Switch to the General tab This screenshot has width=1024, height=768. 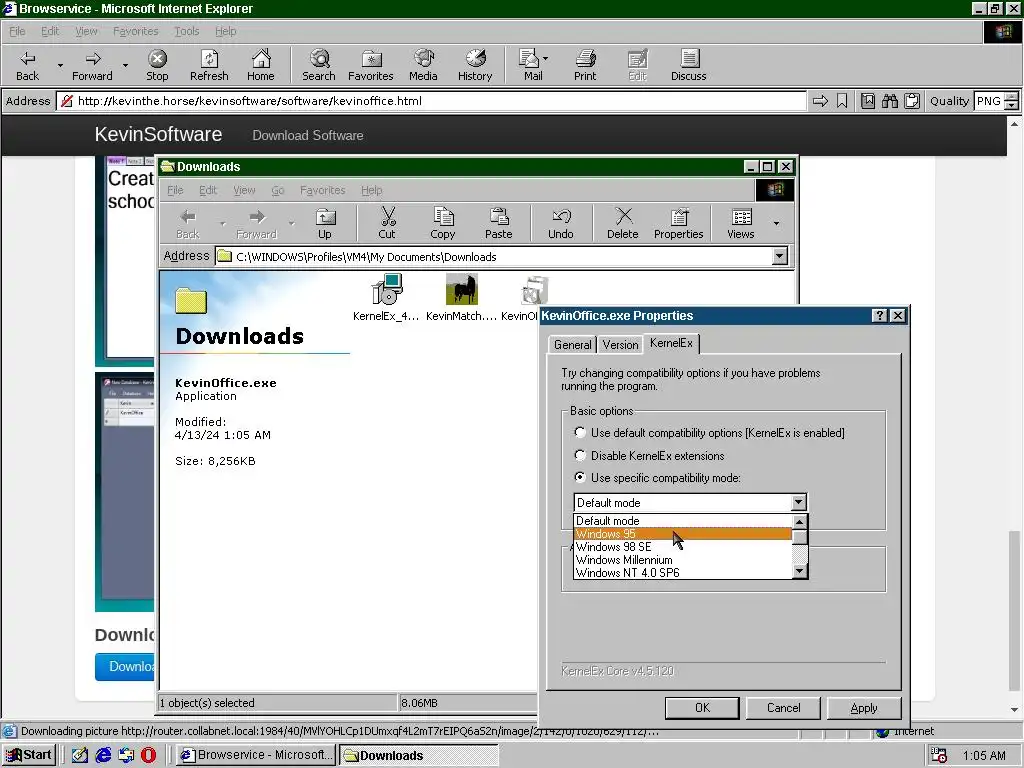click(x=572, y=345)
